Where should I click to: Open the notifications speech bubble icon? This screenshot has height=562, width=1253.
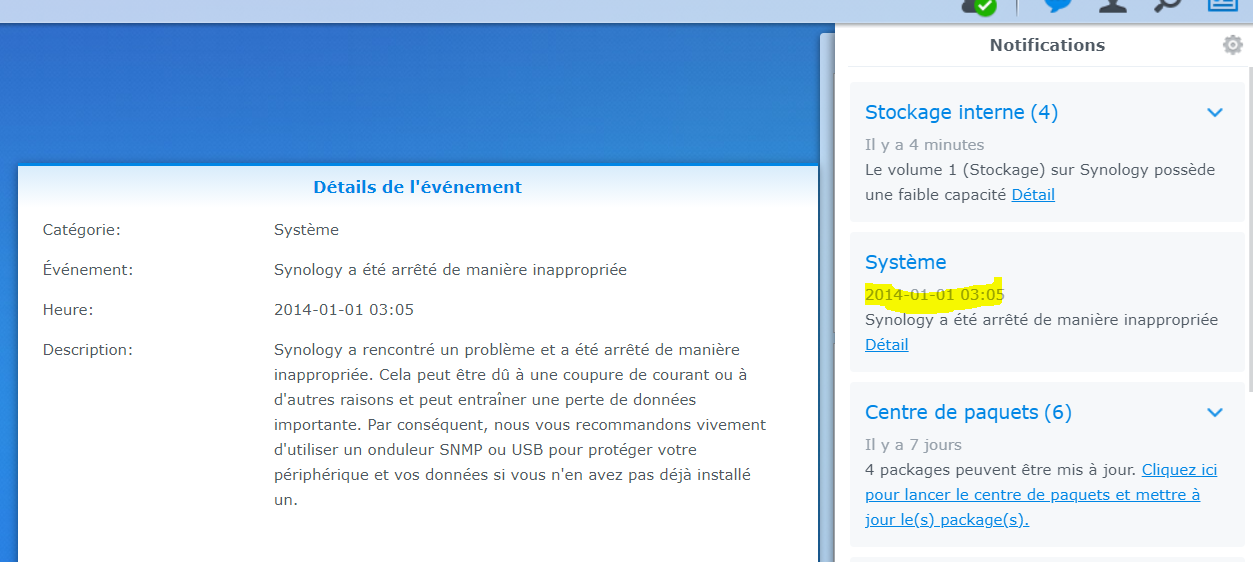1059,5
